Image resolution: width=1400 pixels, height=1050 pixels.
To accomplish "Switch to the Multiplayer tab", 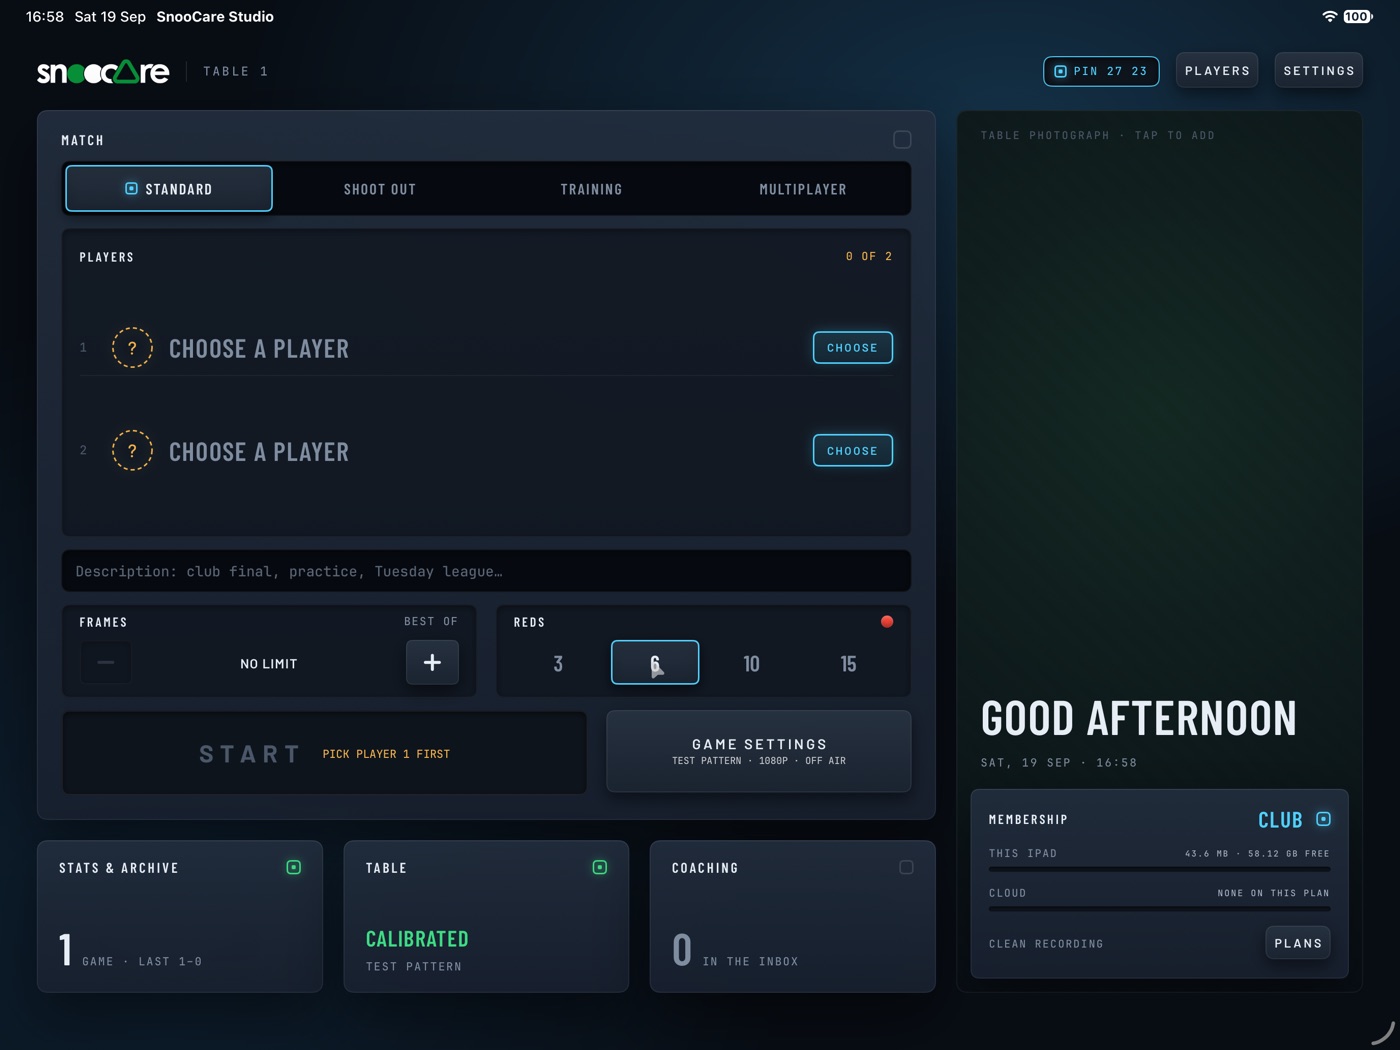I will click(803, 189).
